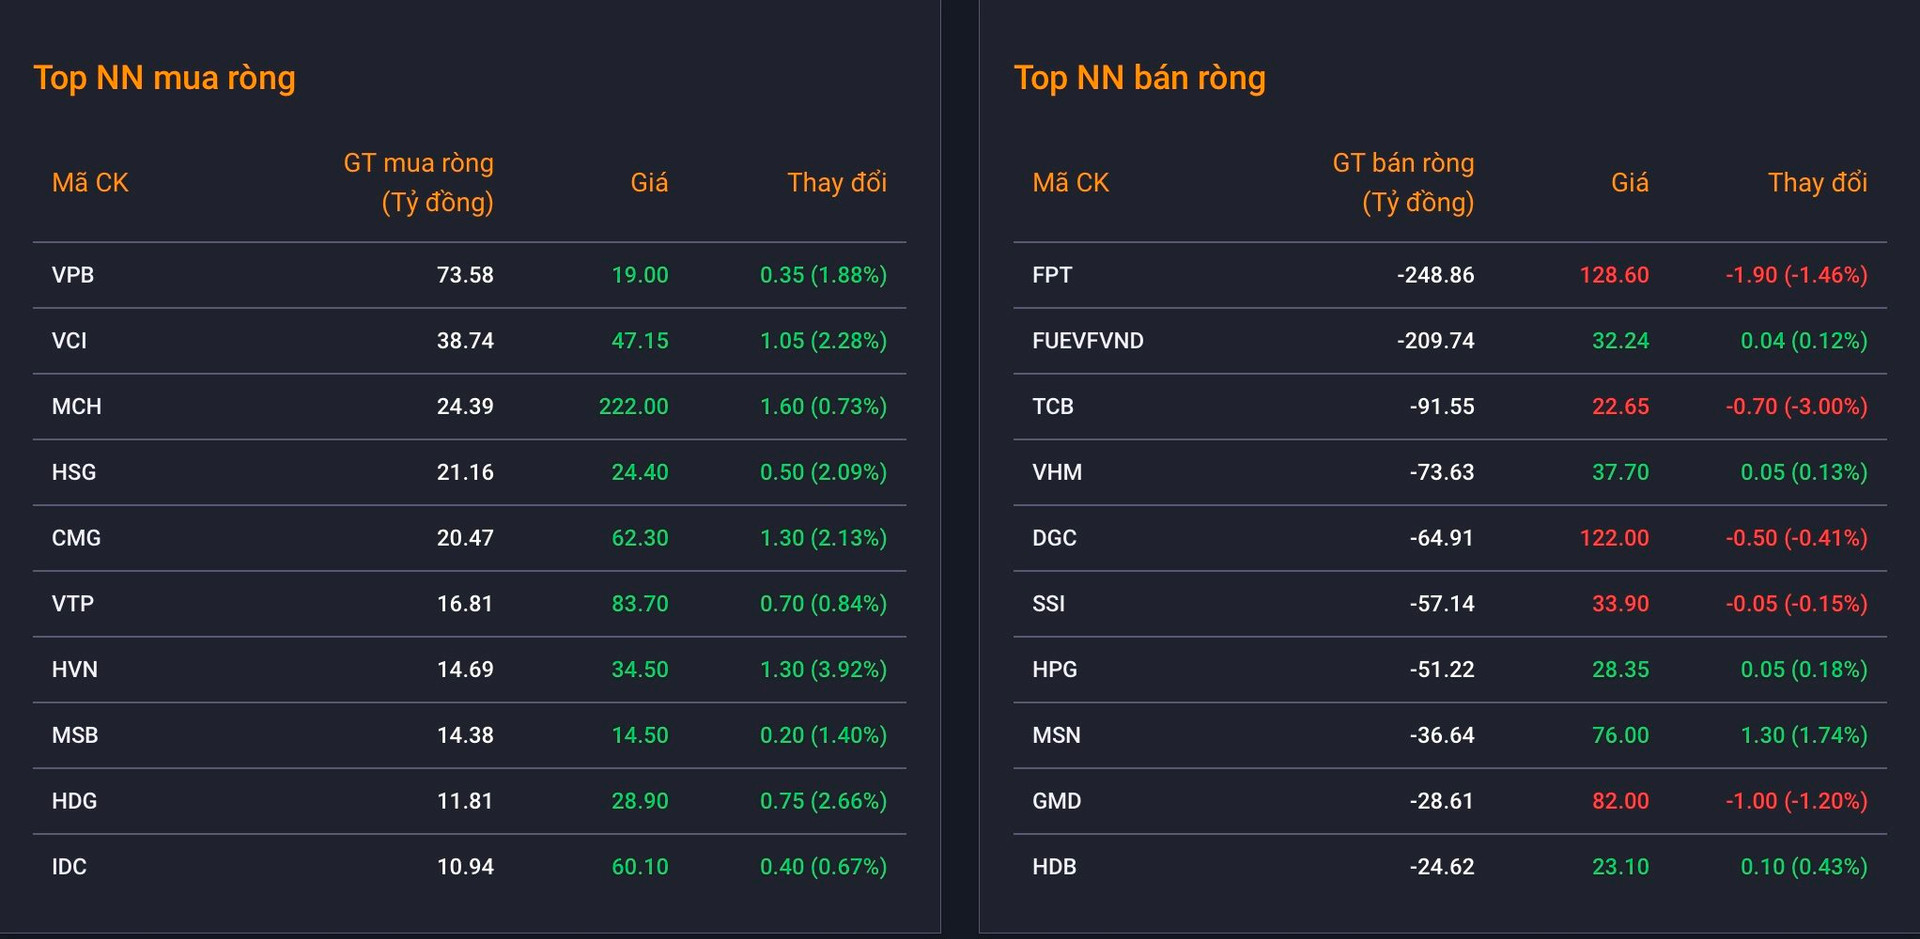Click FUEVFVND net-sell value -209.74
Image resolution: width=1920 pixels, height=939 pixels.
click(x=1436, y=341)
